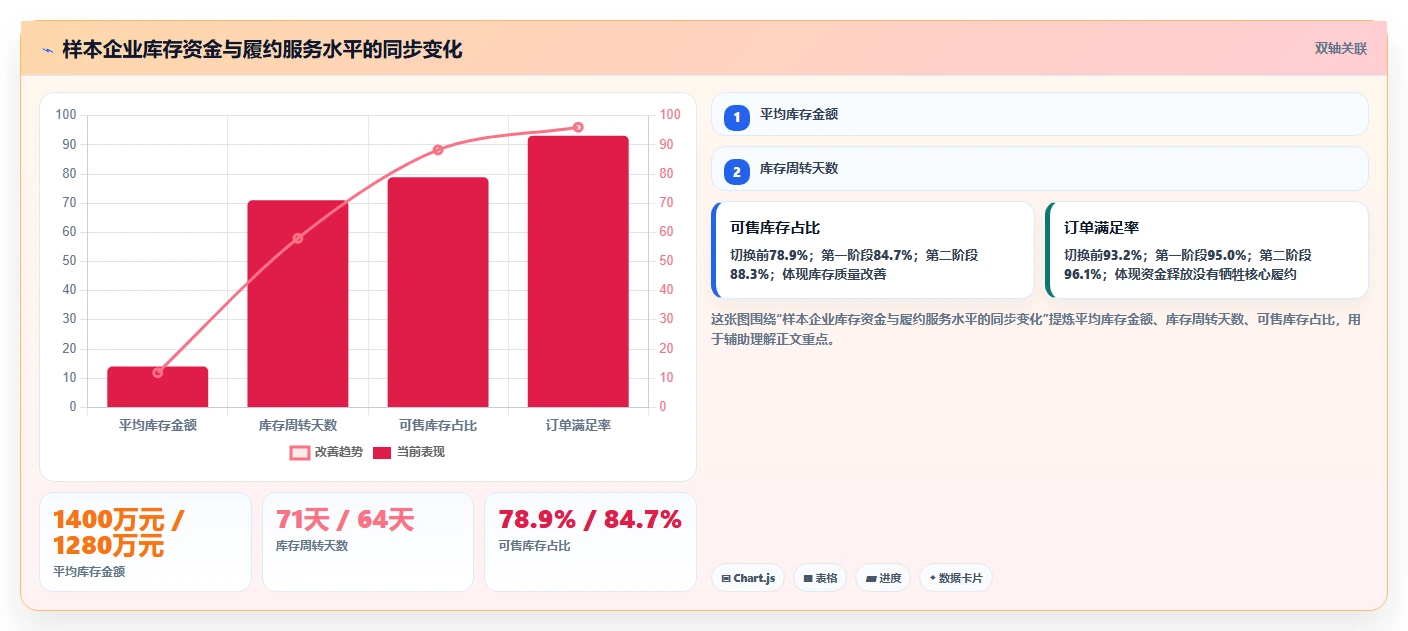This screenshot has width=1408, height=631.
Task: Click the blue number 1 badge
Action: point(737,118)
